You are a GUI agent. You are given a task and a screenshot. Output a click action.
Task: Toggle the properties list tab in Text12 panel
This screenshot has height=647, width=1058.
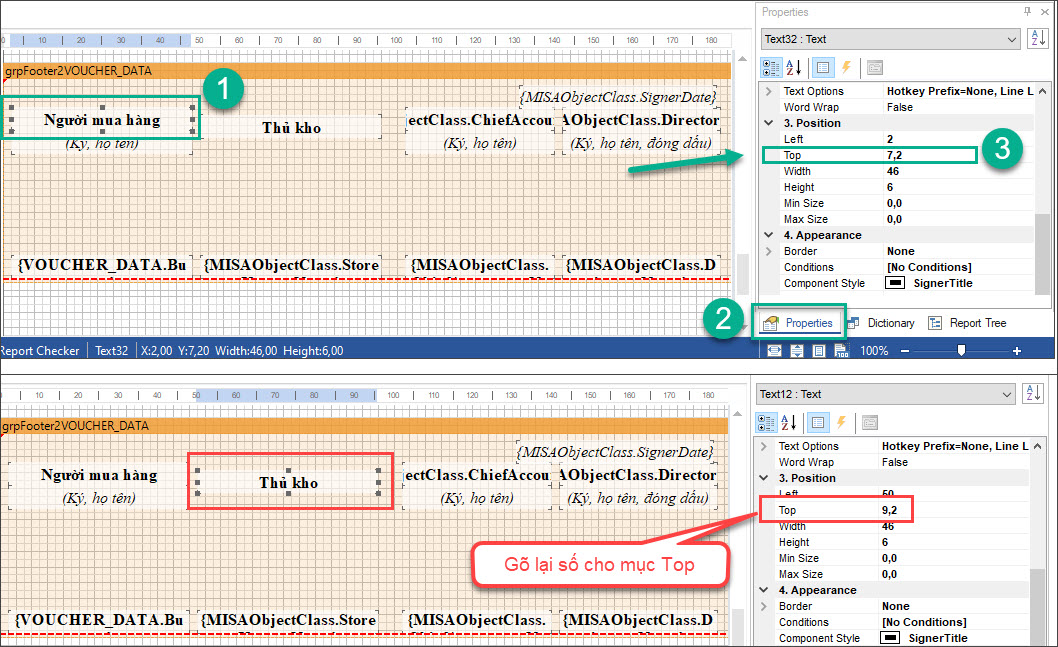[x=817, y=423]
